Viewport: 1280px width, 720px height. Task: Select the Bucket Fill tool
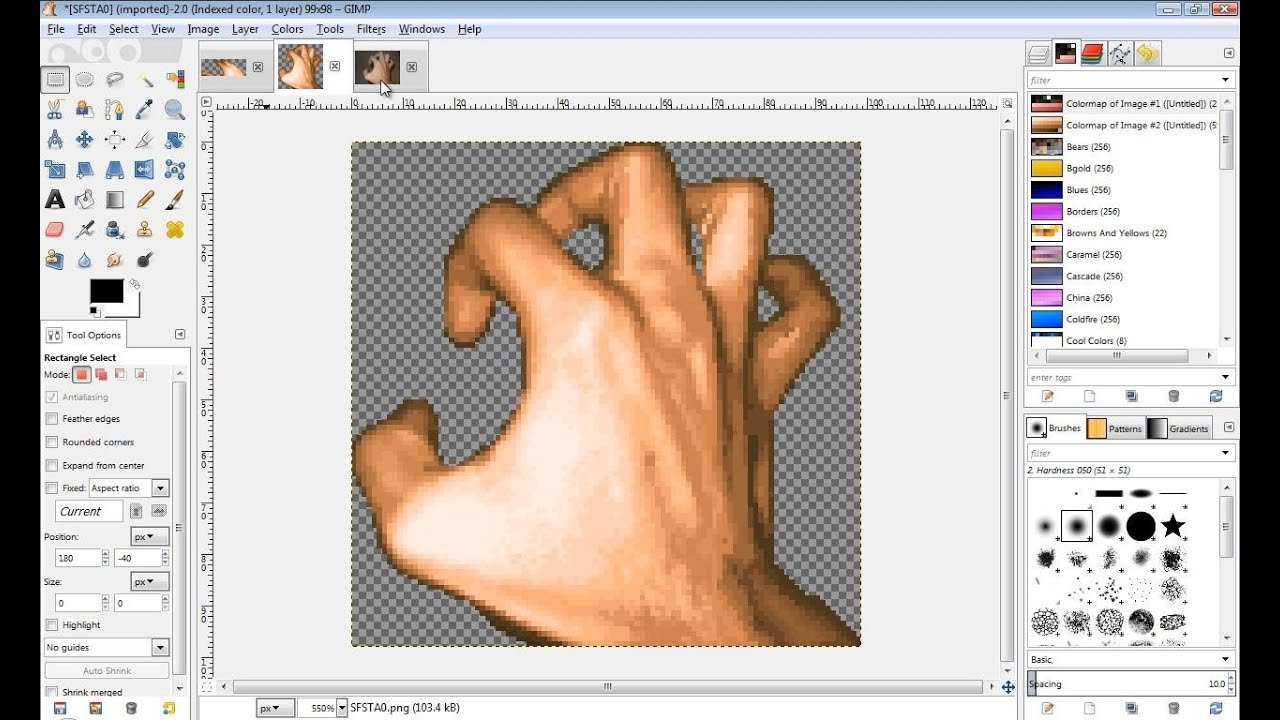(x=85, y=200)
